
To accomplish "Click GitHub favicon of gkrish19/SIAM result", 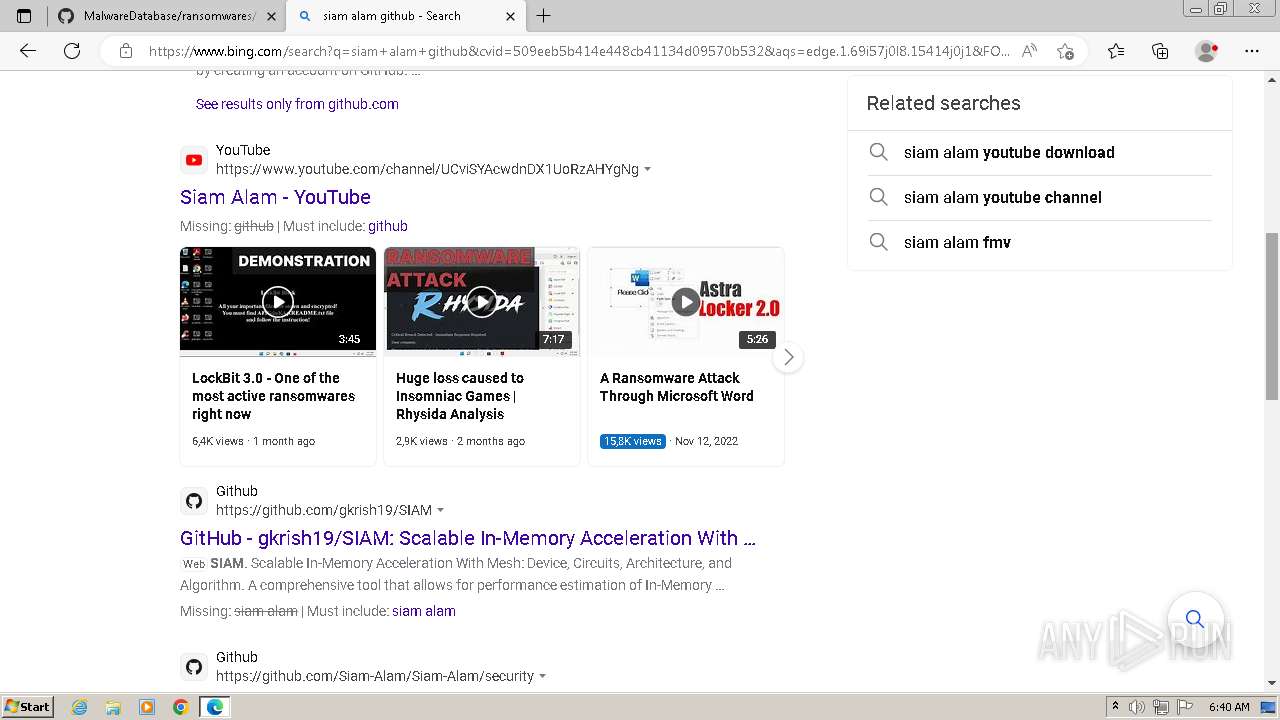I will coord(194,501).
